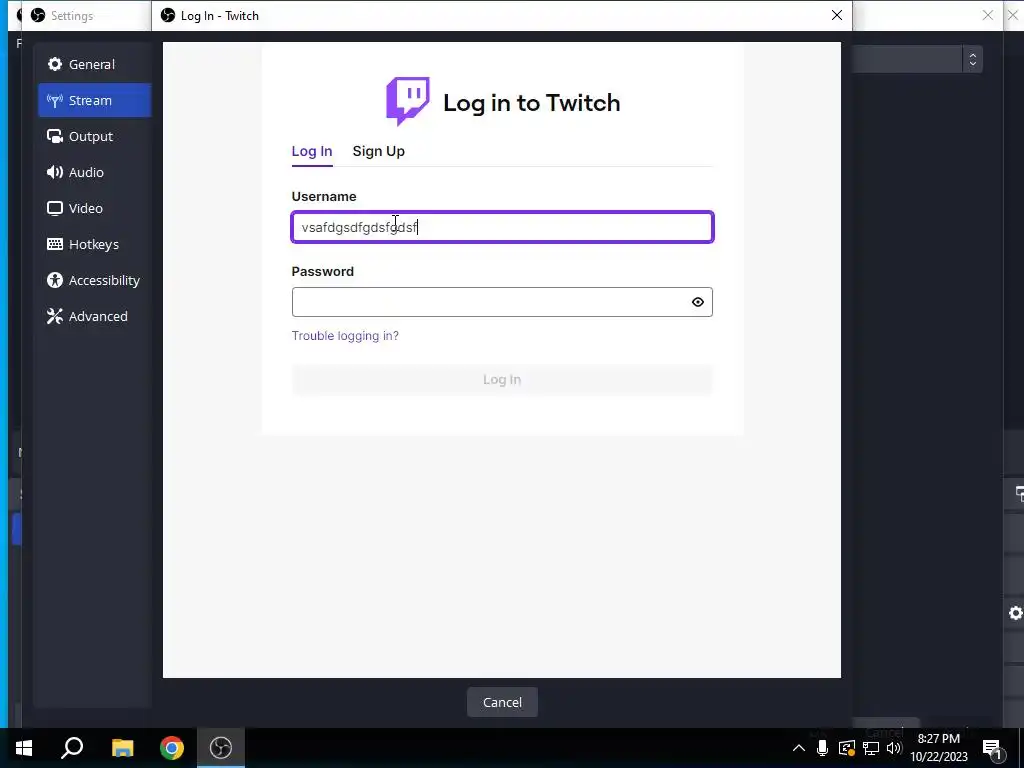The height and width of the screenshot is (768, 1024).
Task: Switch to Sign Up tab
Action: click(378, 152)
